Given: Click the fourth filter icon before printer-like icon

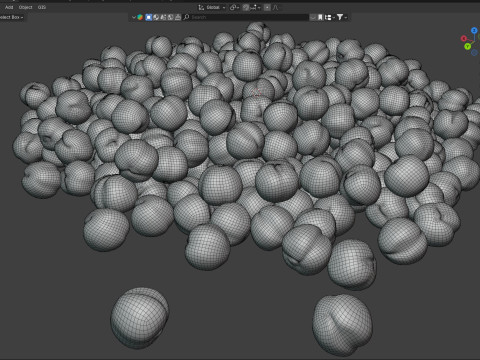Looking at the screenshot, I should [x=170, y=17].
